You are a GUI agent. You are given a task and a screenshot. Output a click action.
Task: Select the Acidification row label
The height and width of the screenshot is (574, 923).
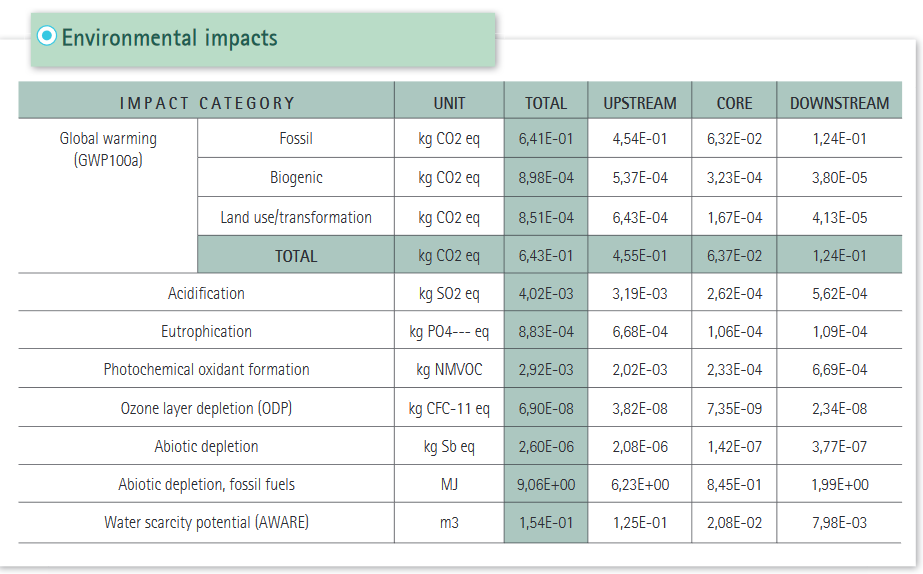coord(206,293)
